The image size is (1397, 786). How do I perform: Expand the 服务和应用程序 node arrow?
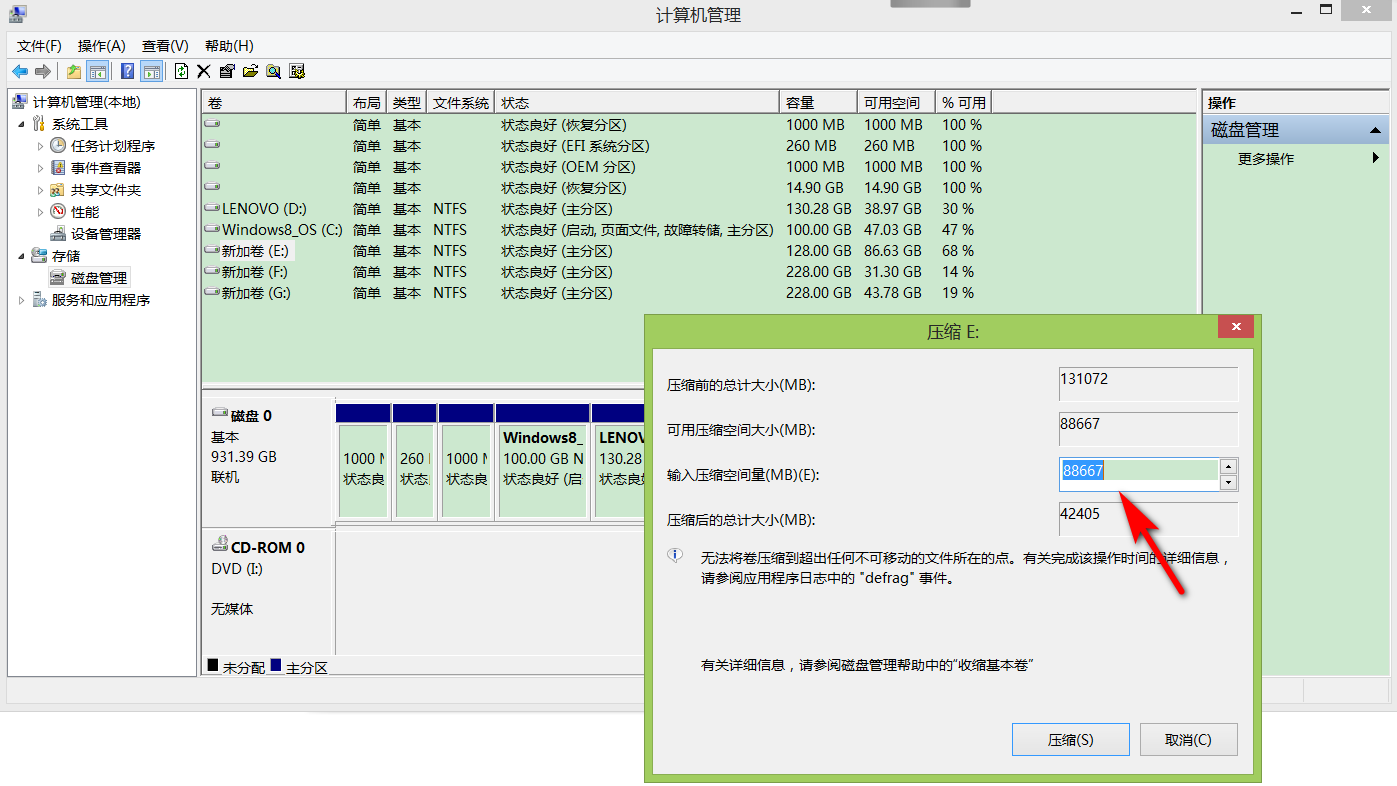22,300
